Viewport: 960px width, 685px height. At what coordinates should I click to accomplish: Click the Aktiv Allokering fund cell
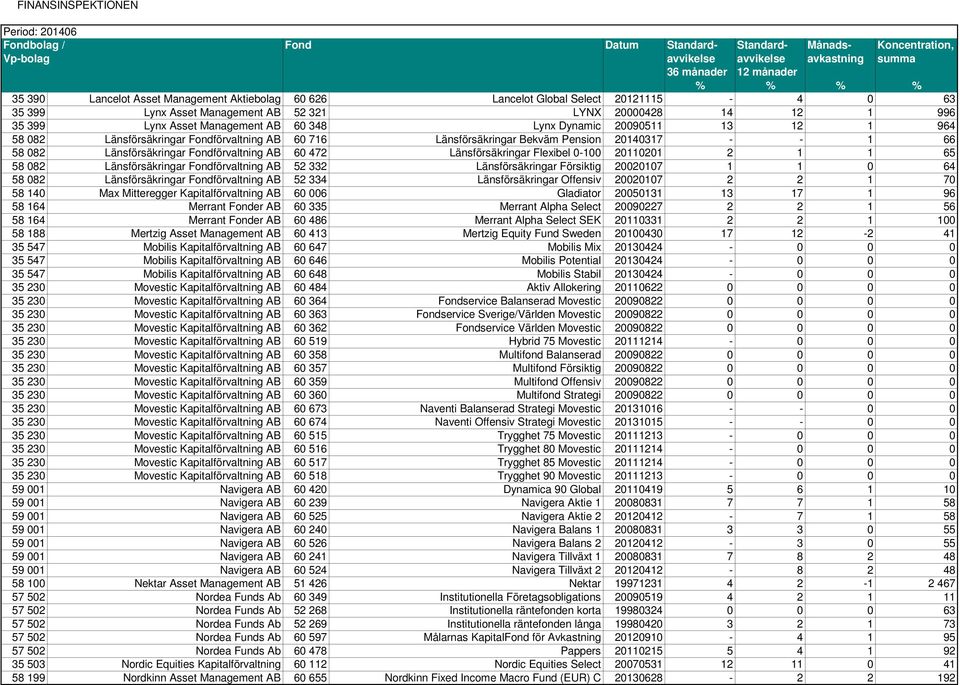(x=465, y=288)
